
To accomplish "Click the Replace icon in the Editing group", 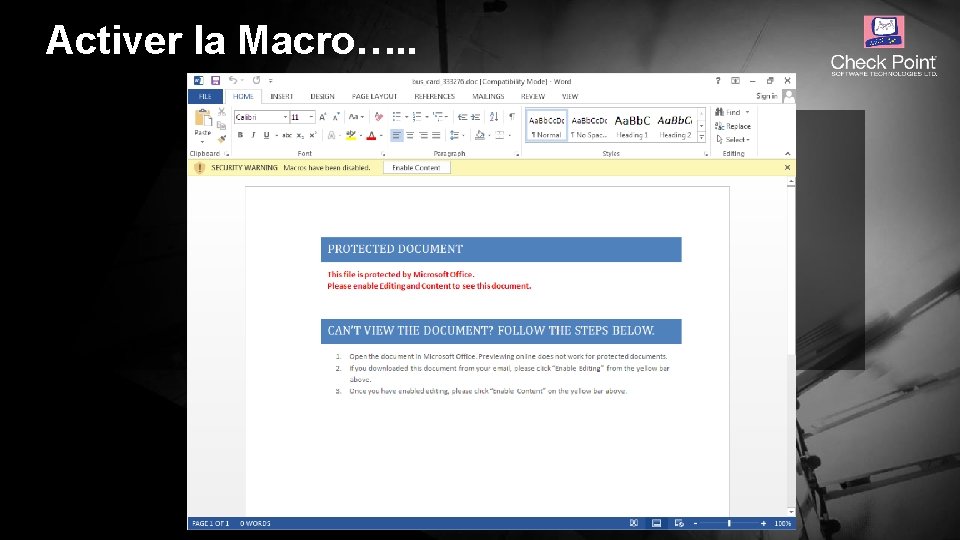I will point(719,126).
